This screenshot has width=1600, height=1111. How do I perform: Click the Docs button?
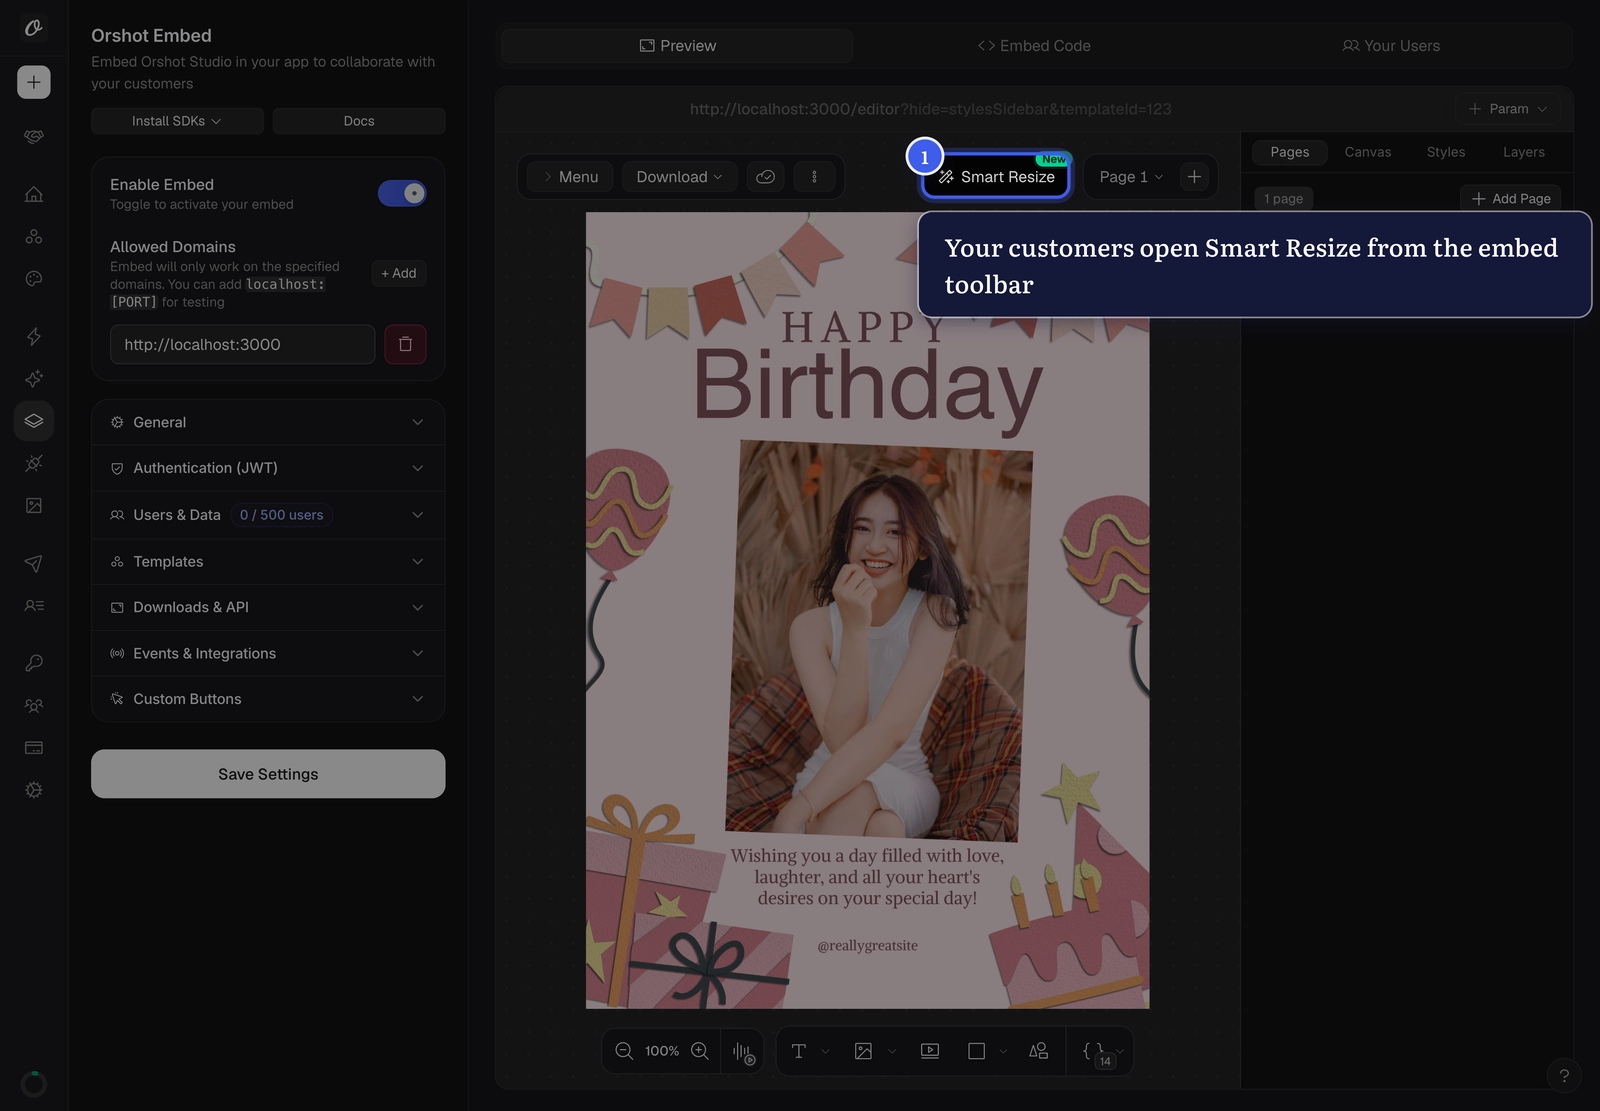coord(359,121)
